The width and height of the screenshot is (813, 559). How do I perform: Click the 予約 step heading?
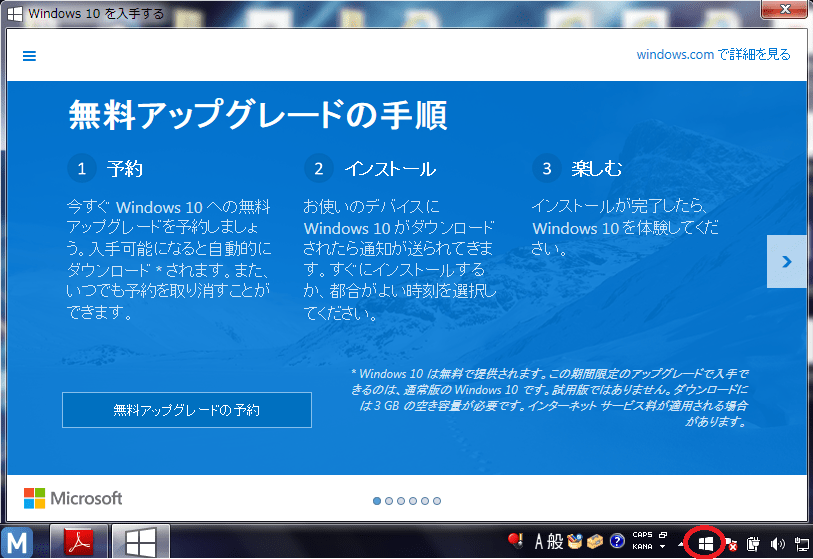[124, 169]
